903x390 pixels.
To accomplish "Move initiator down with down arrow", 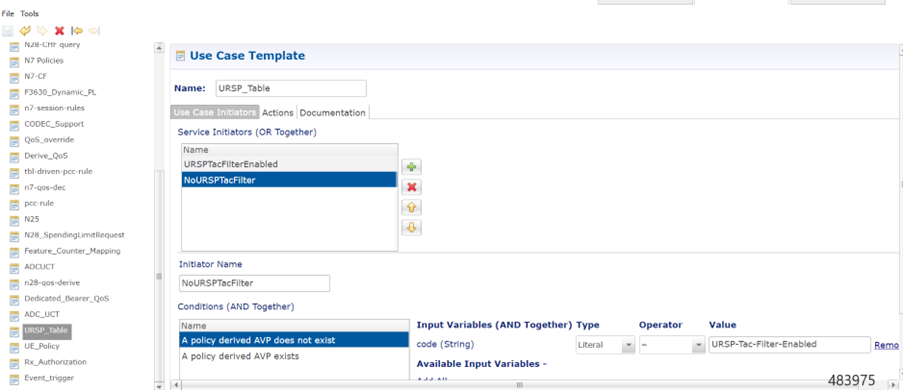I will (411, 228).
